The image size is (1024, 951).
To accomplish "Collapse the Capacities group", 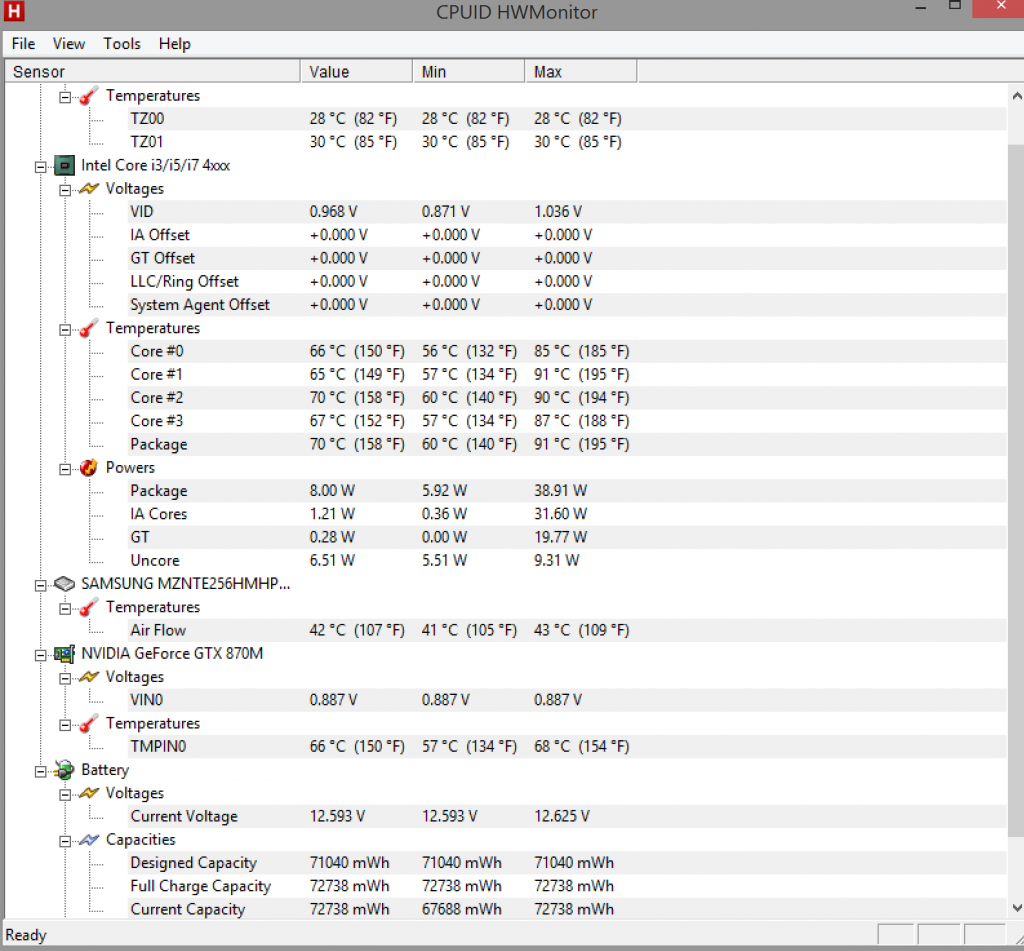I will (65, 841).
